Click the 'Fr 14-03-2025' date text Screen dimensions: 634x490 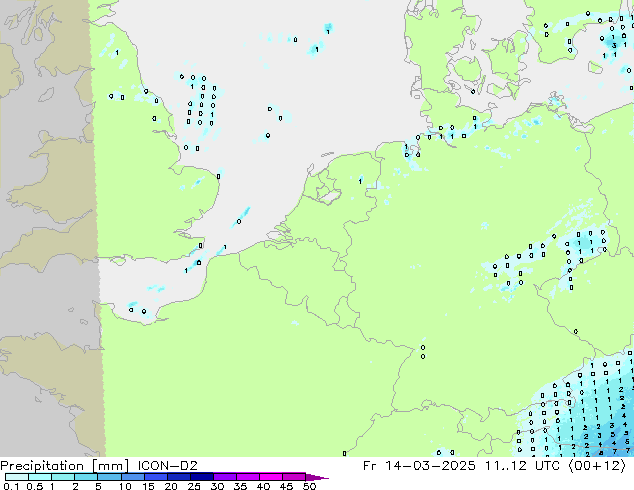(419, 465)
